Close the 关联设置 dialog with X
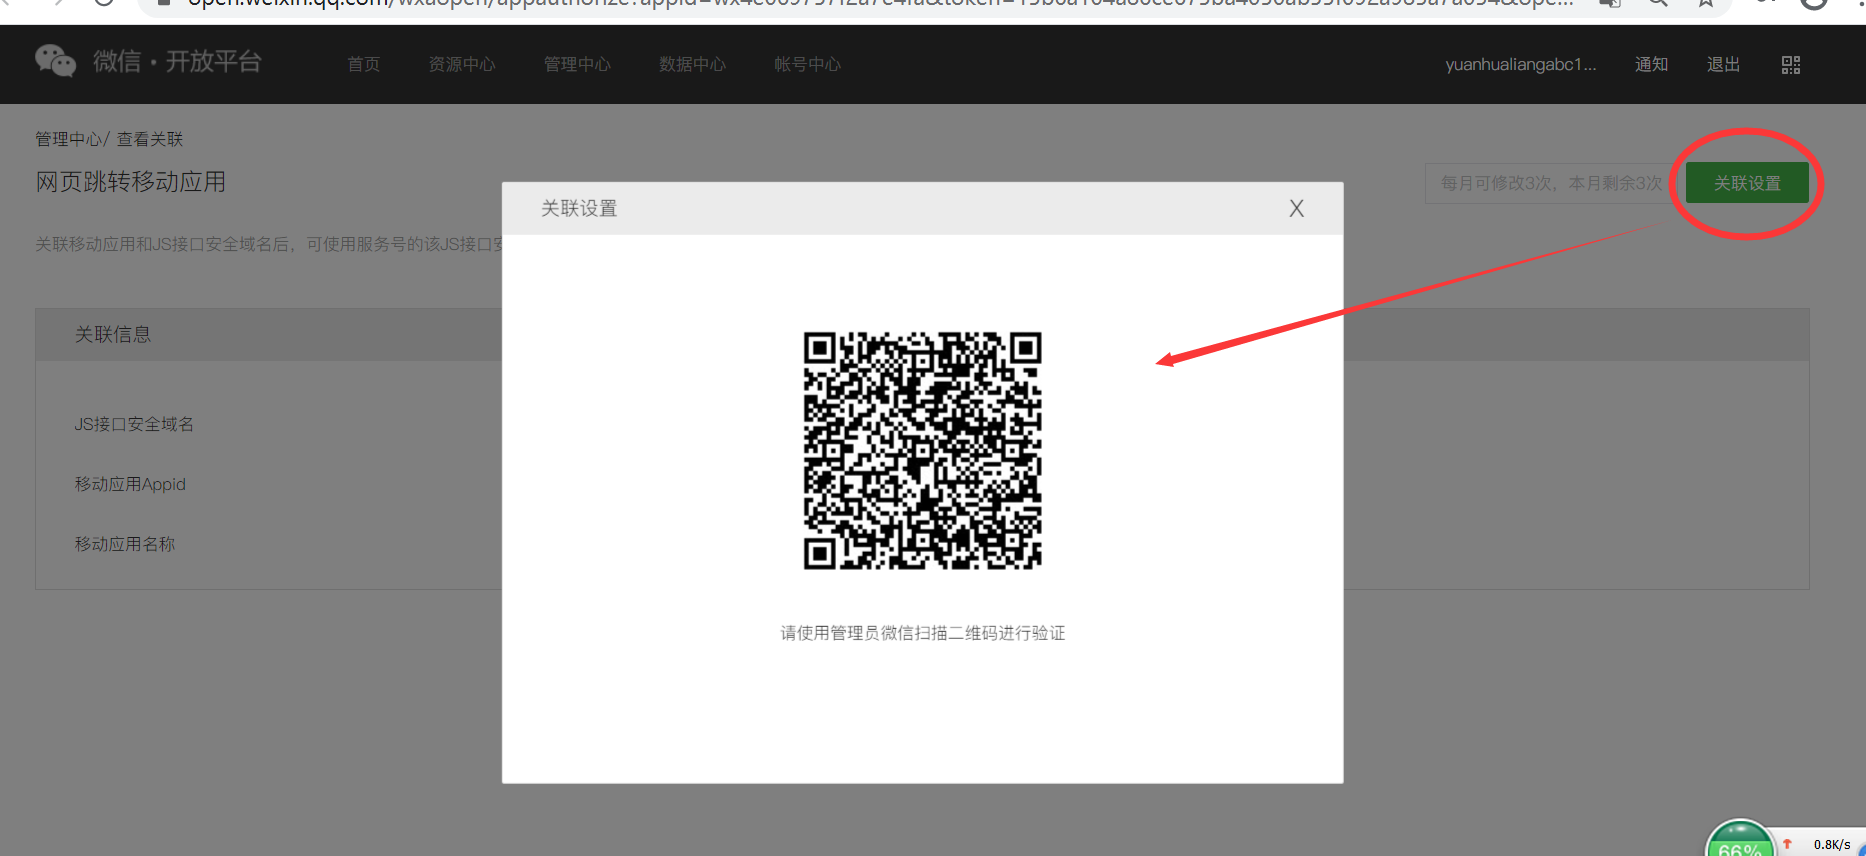This screenshot has height=856, width=1866. click(x=1296, y=209)
